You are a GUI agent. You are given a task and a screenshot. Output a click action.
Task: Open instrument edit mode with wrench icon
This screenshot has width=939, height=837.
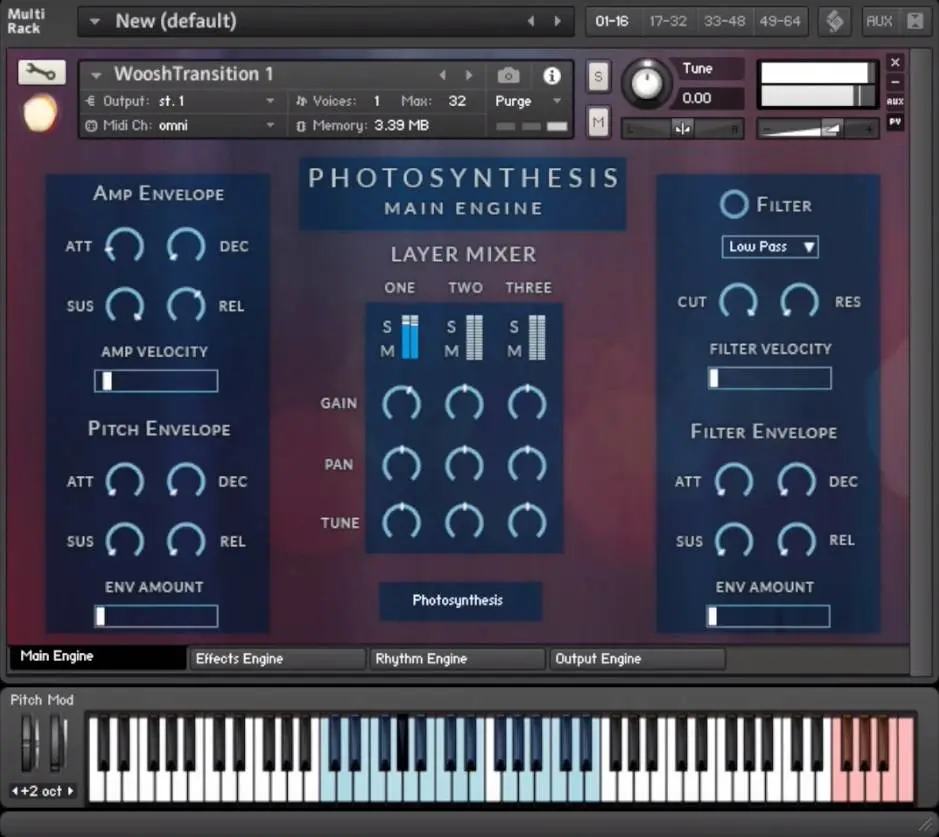(x=41, y=72)
